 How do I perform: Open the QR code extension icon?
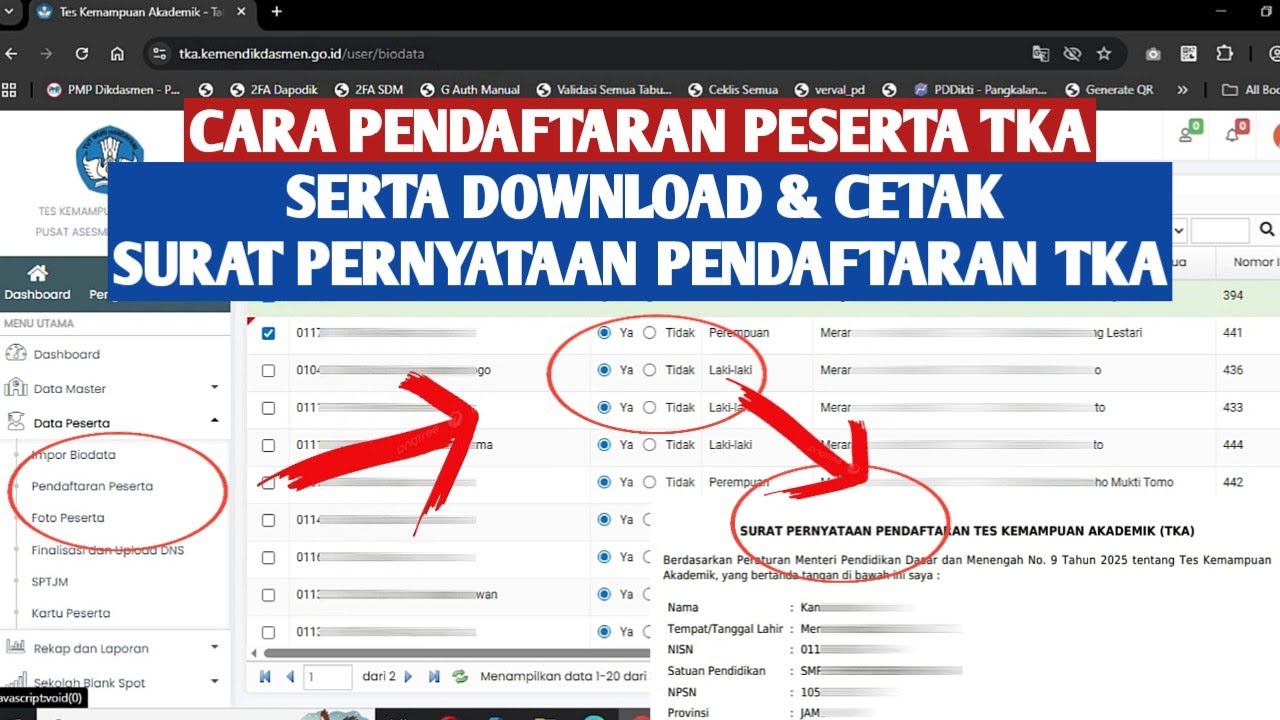pyautogui.click(x=1188, y=54)
